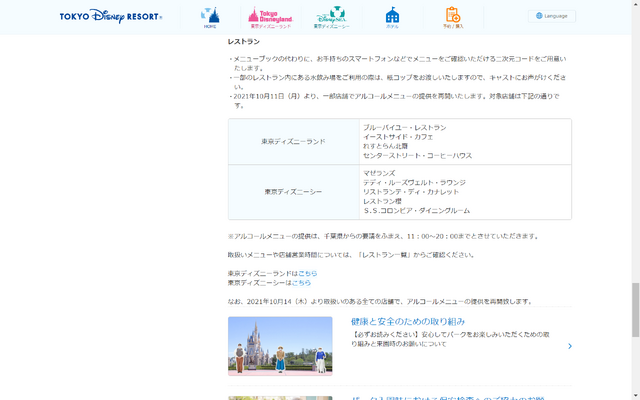The width and height of the screenshot is (640, 400).
Task: Select the マゼランズ entry
Action: click(379, 173)
